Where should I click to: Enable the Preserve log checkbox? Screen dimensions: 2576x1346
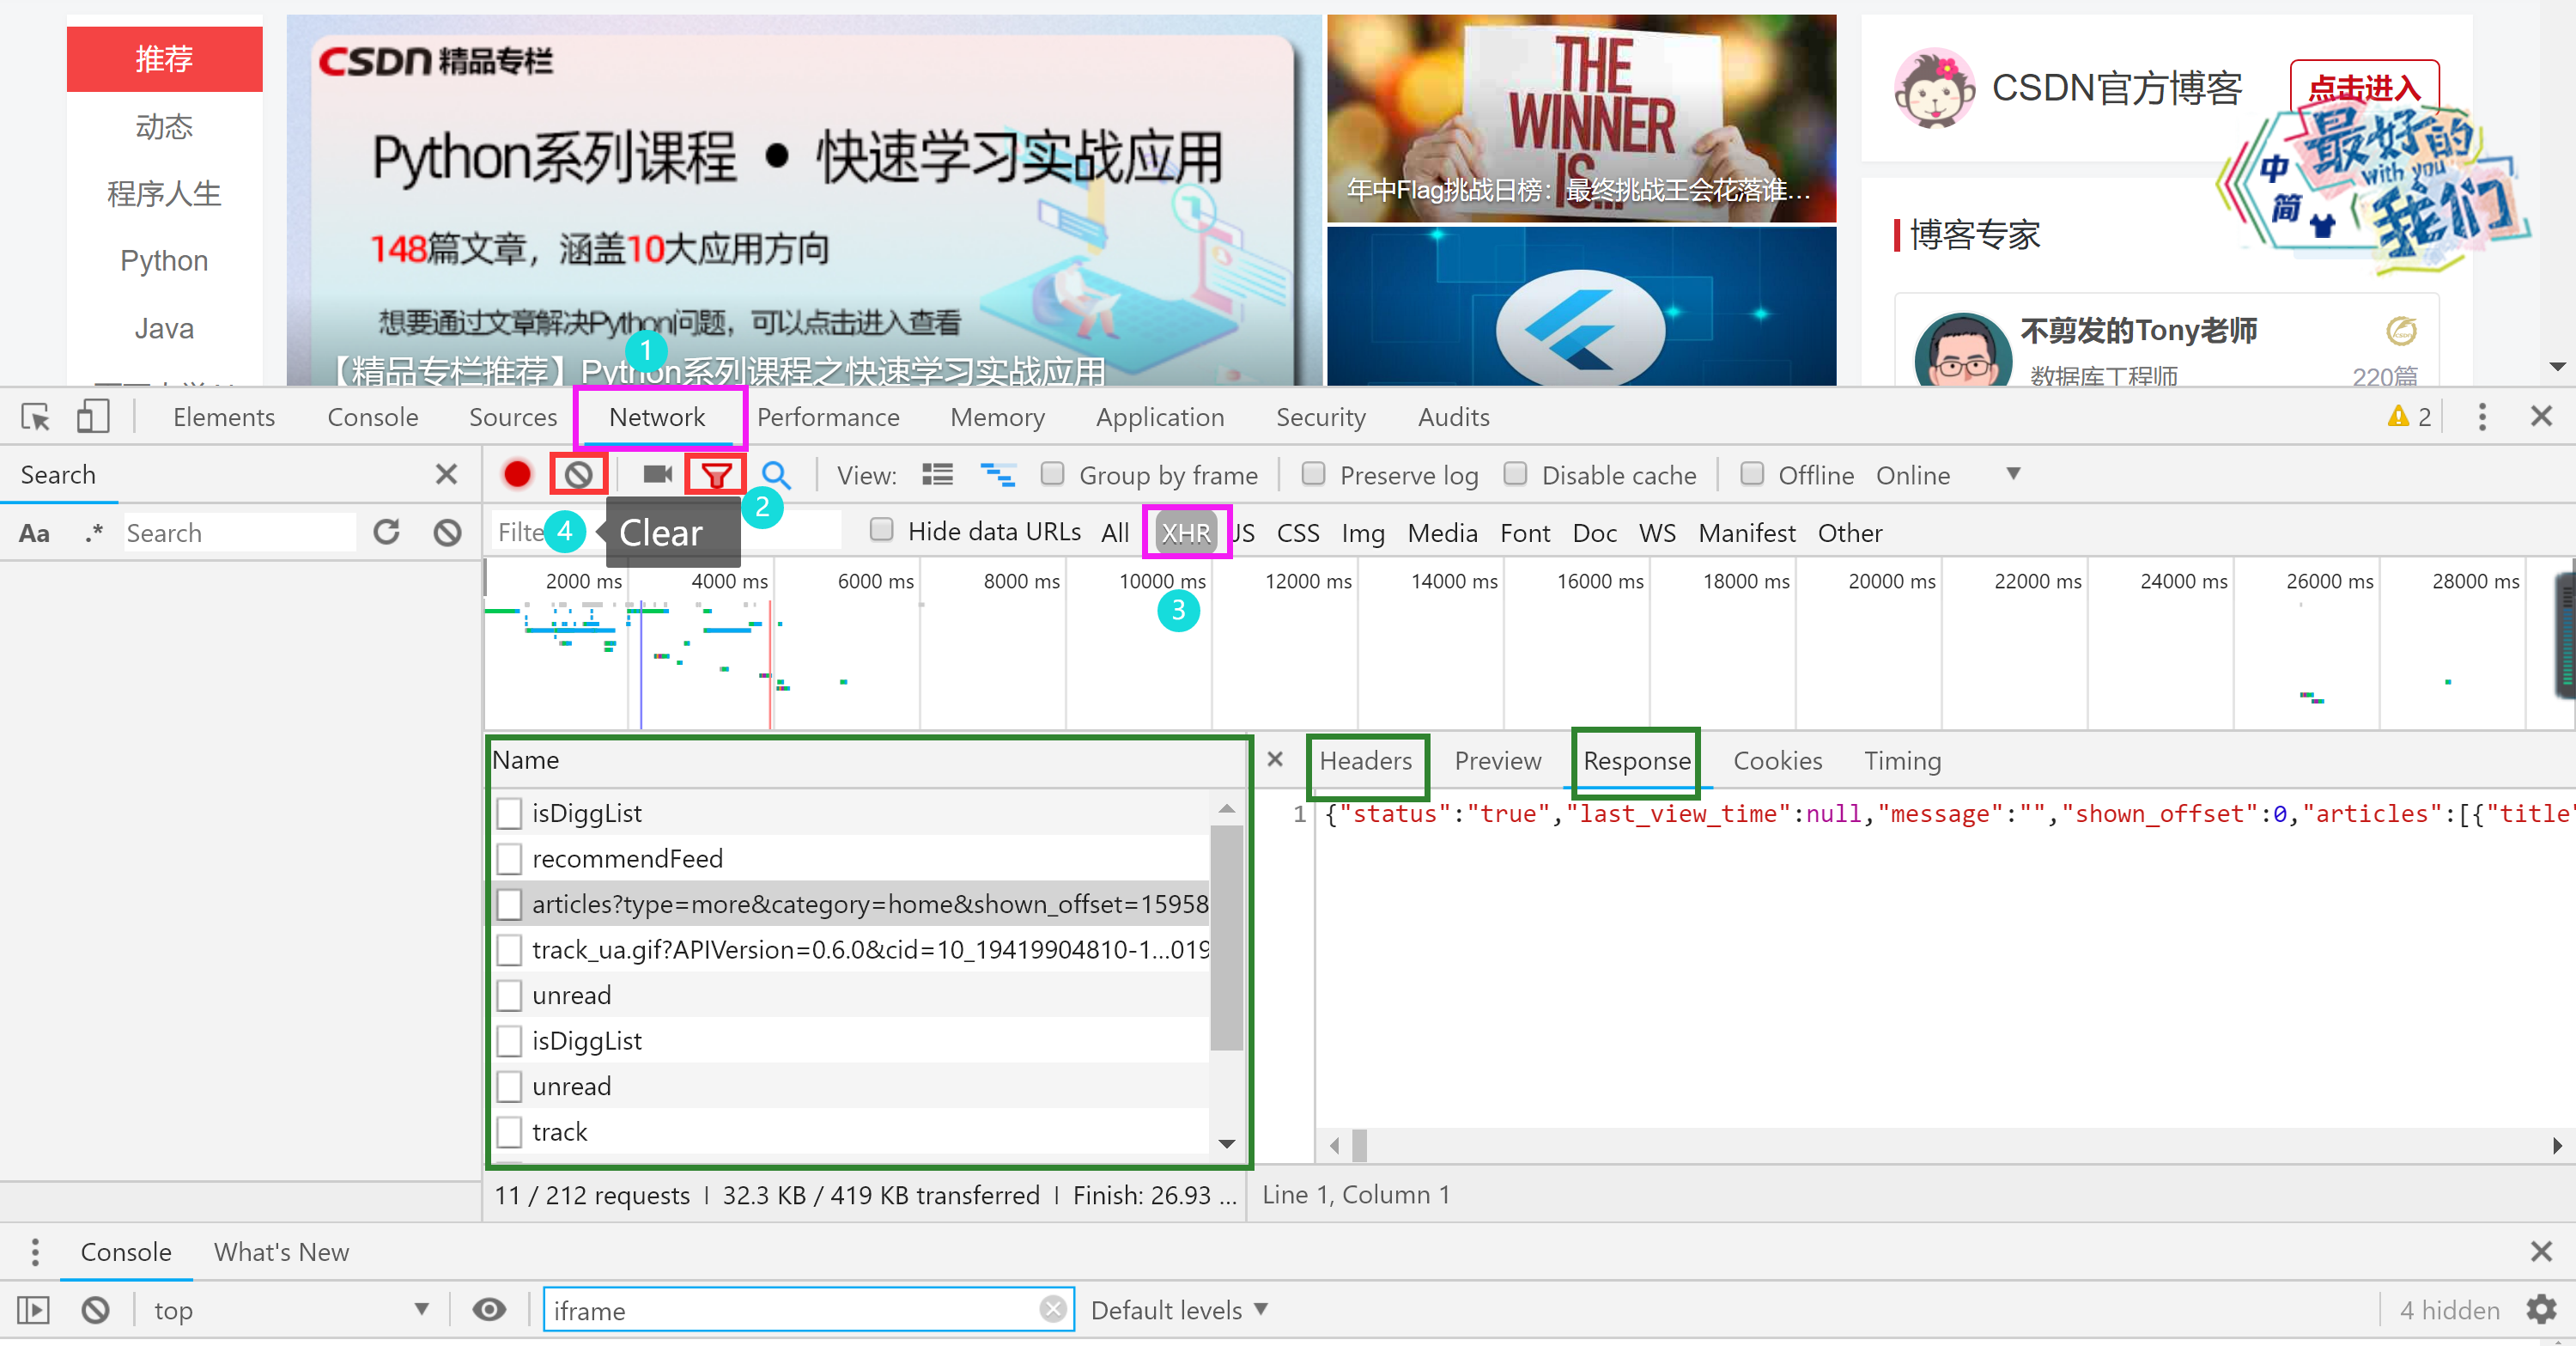tap(1314, 474)
